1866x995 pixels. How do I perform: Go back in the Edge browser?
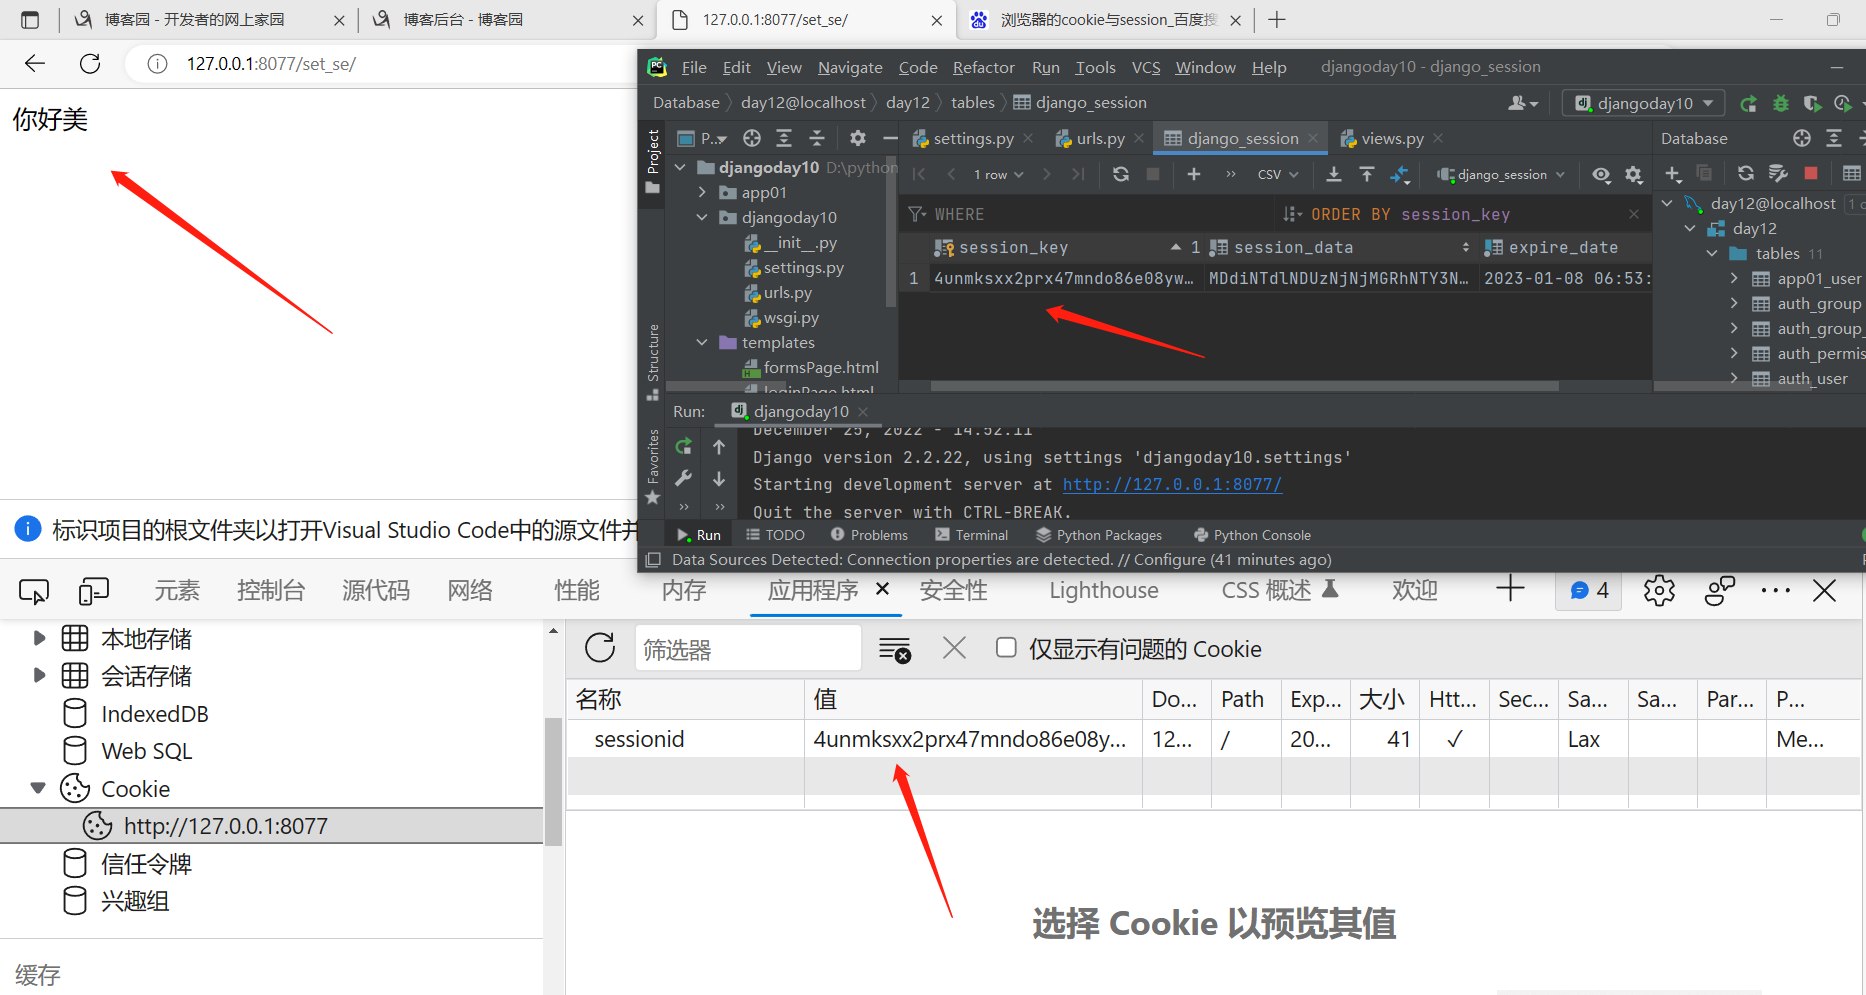click(35, 64)
